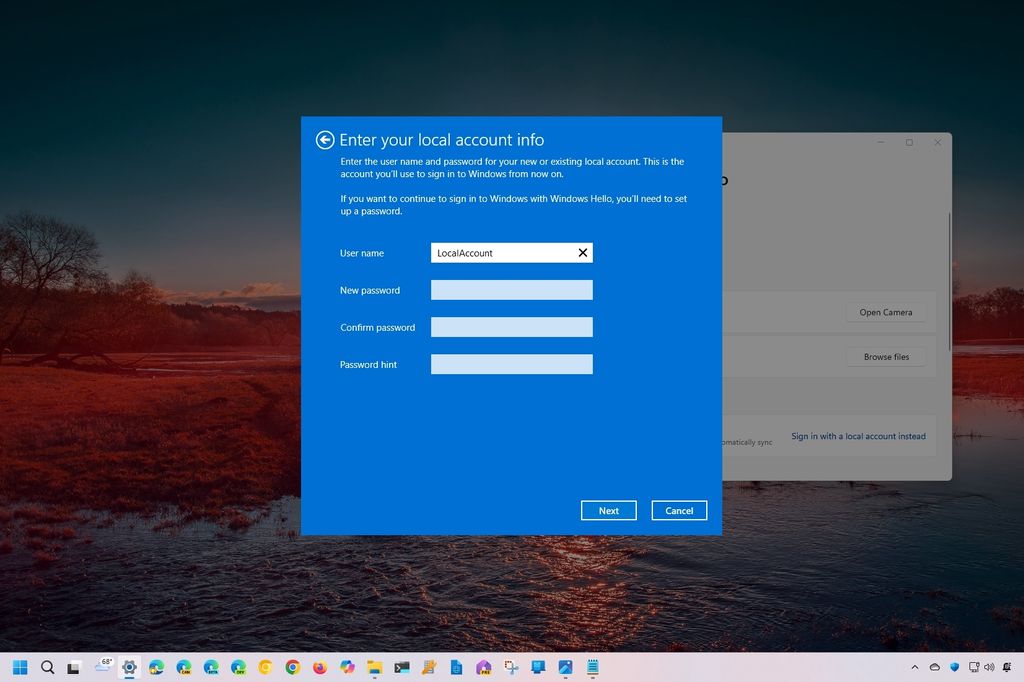Open OneDrive from the system tray
The height and width of the screenshot is (682, 1024).
click(935, 667)
